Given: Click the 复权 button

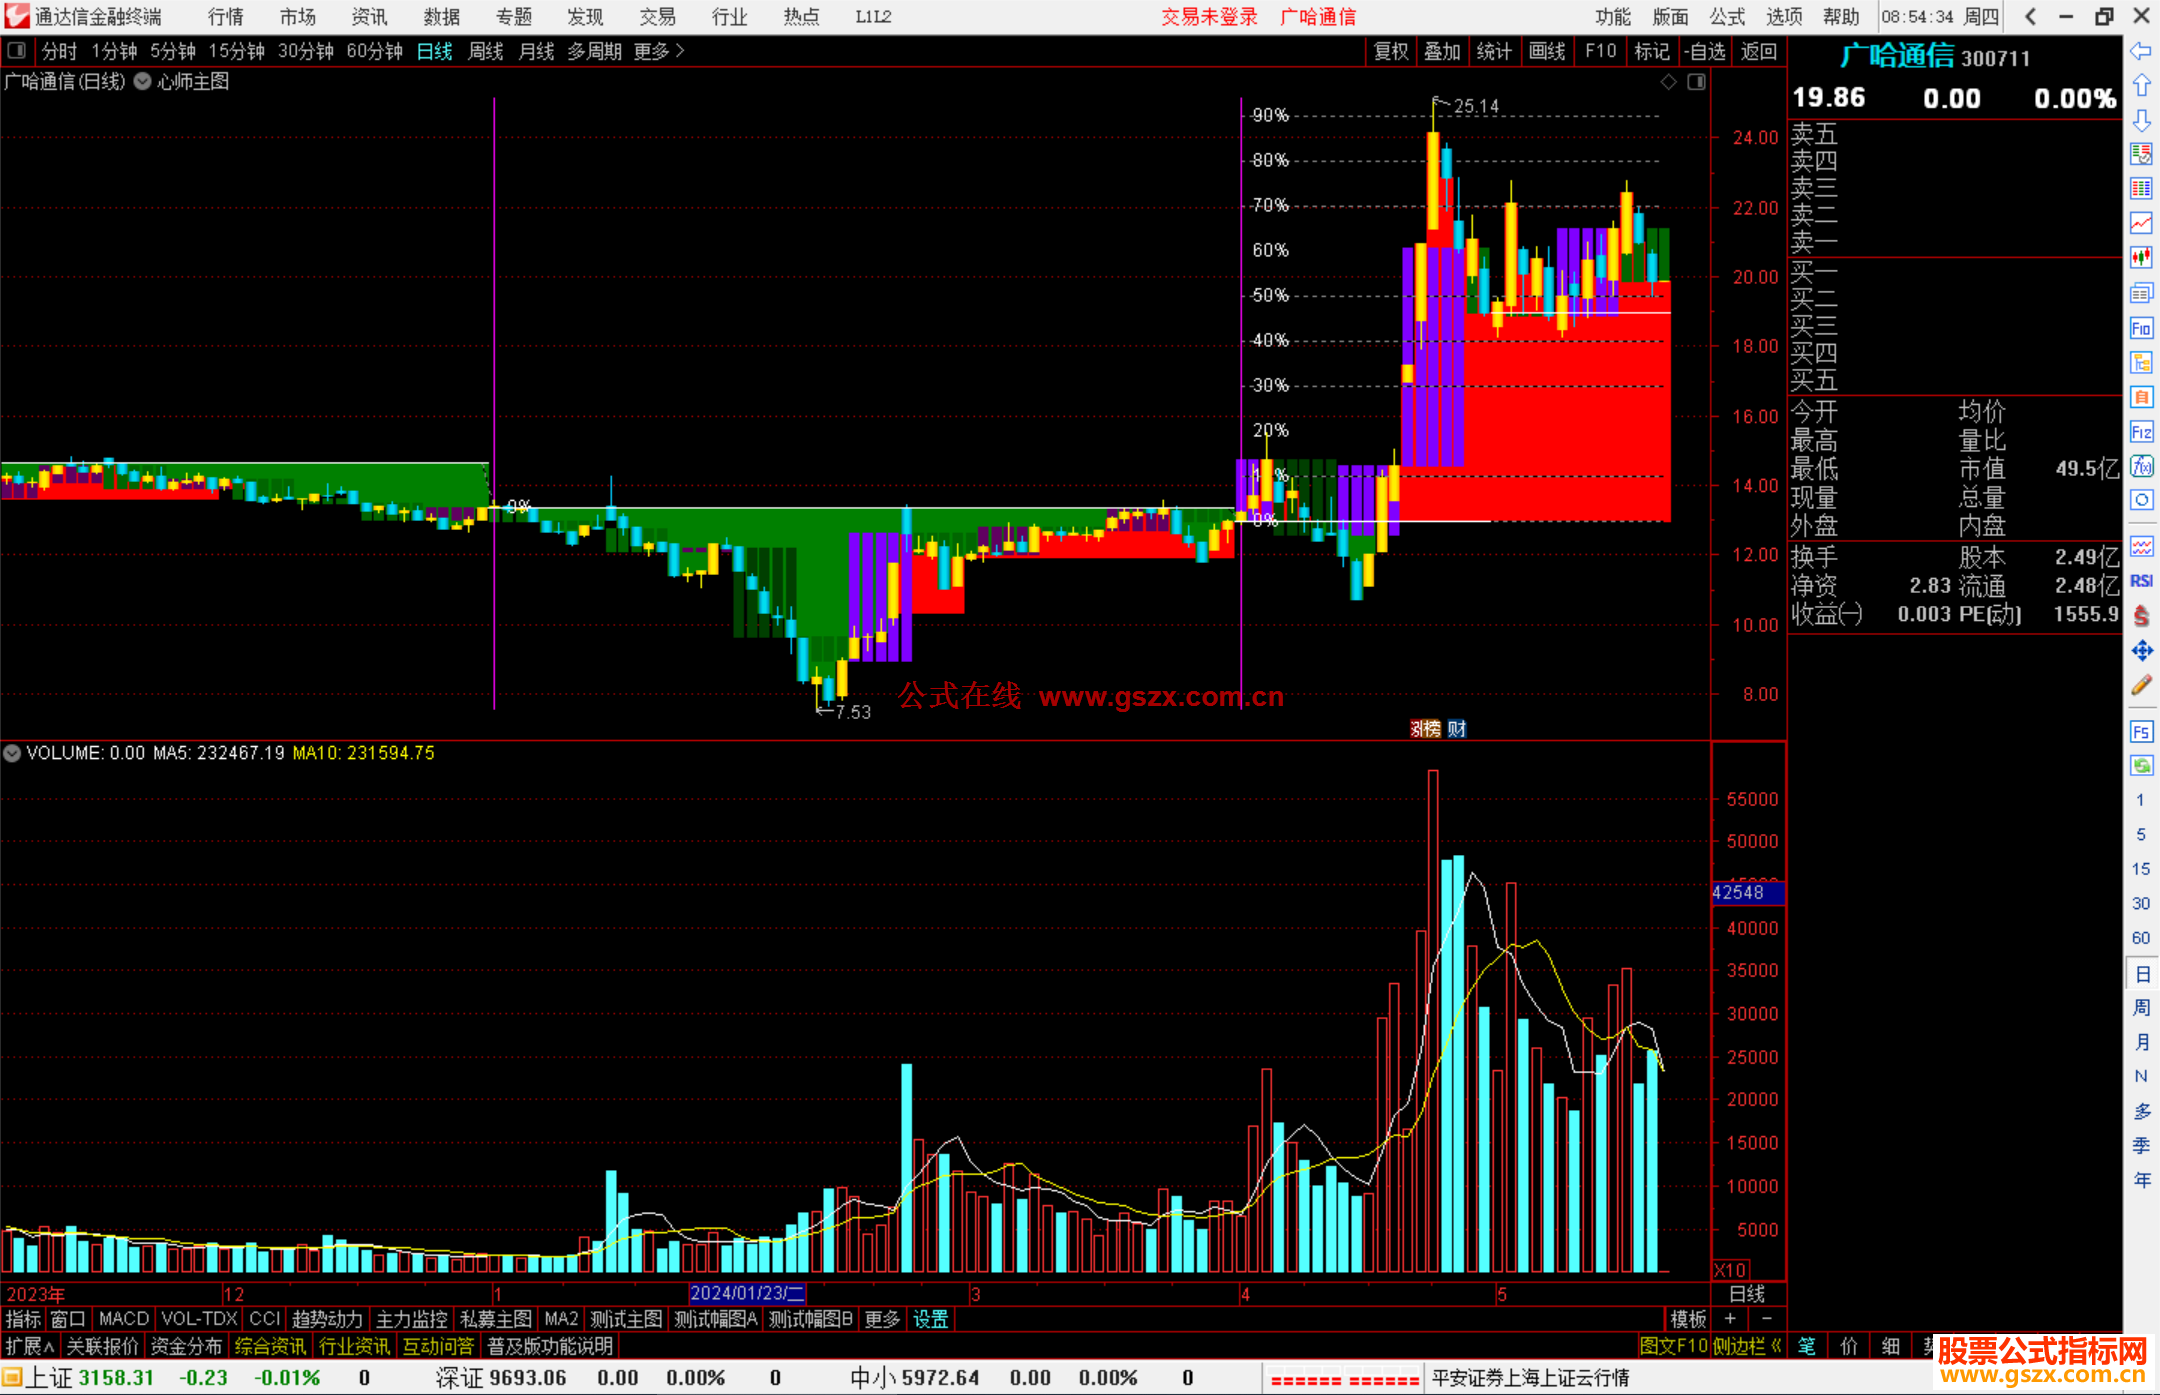Looking at the screenshot, I should click(x=1390, y=51).
